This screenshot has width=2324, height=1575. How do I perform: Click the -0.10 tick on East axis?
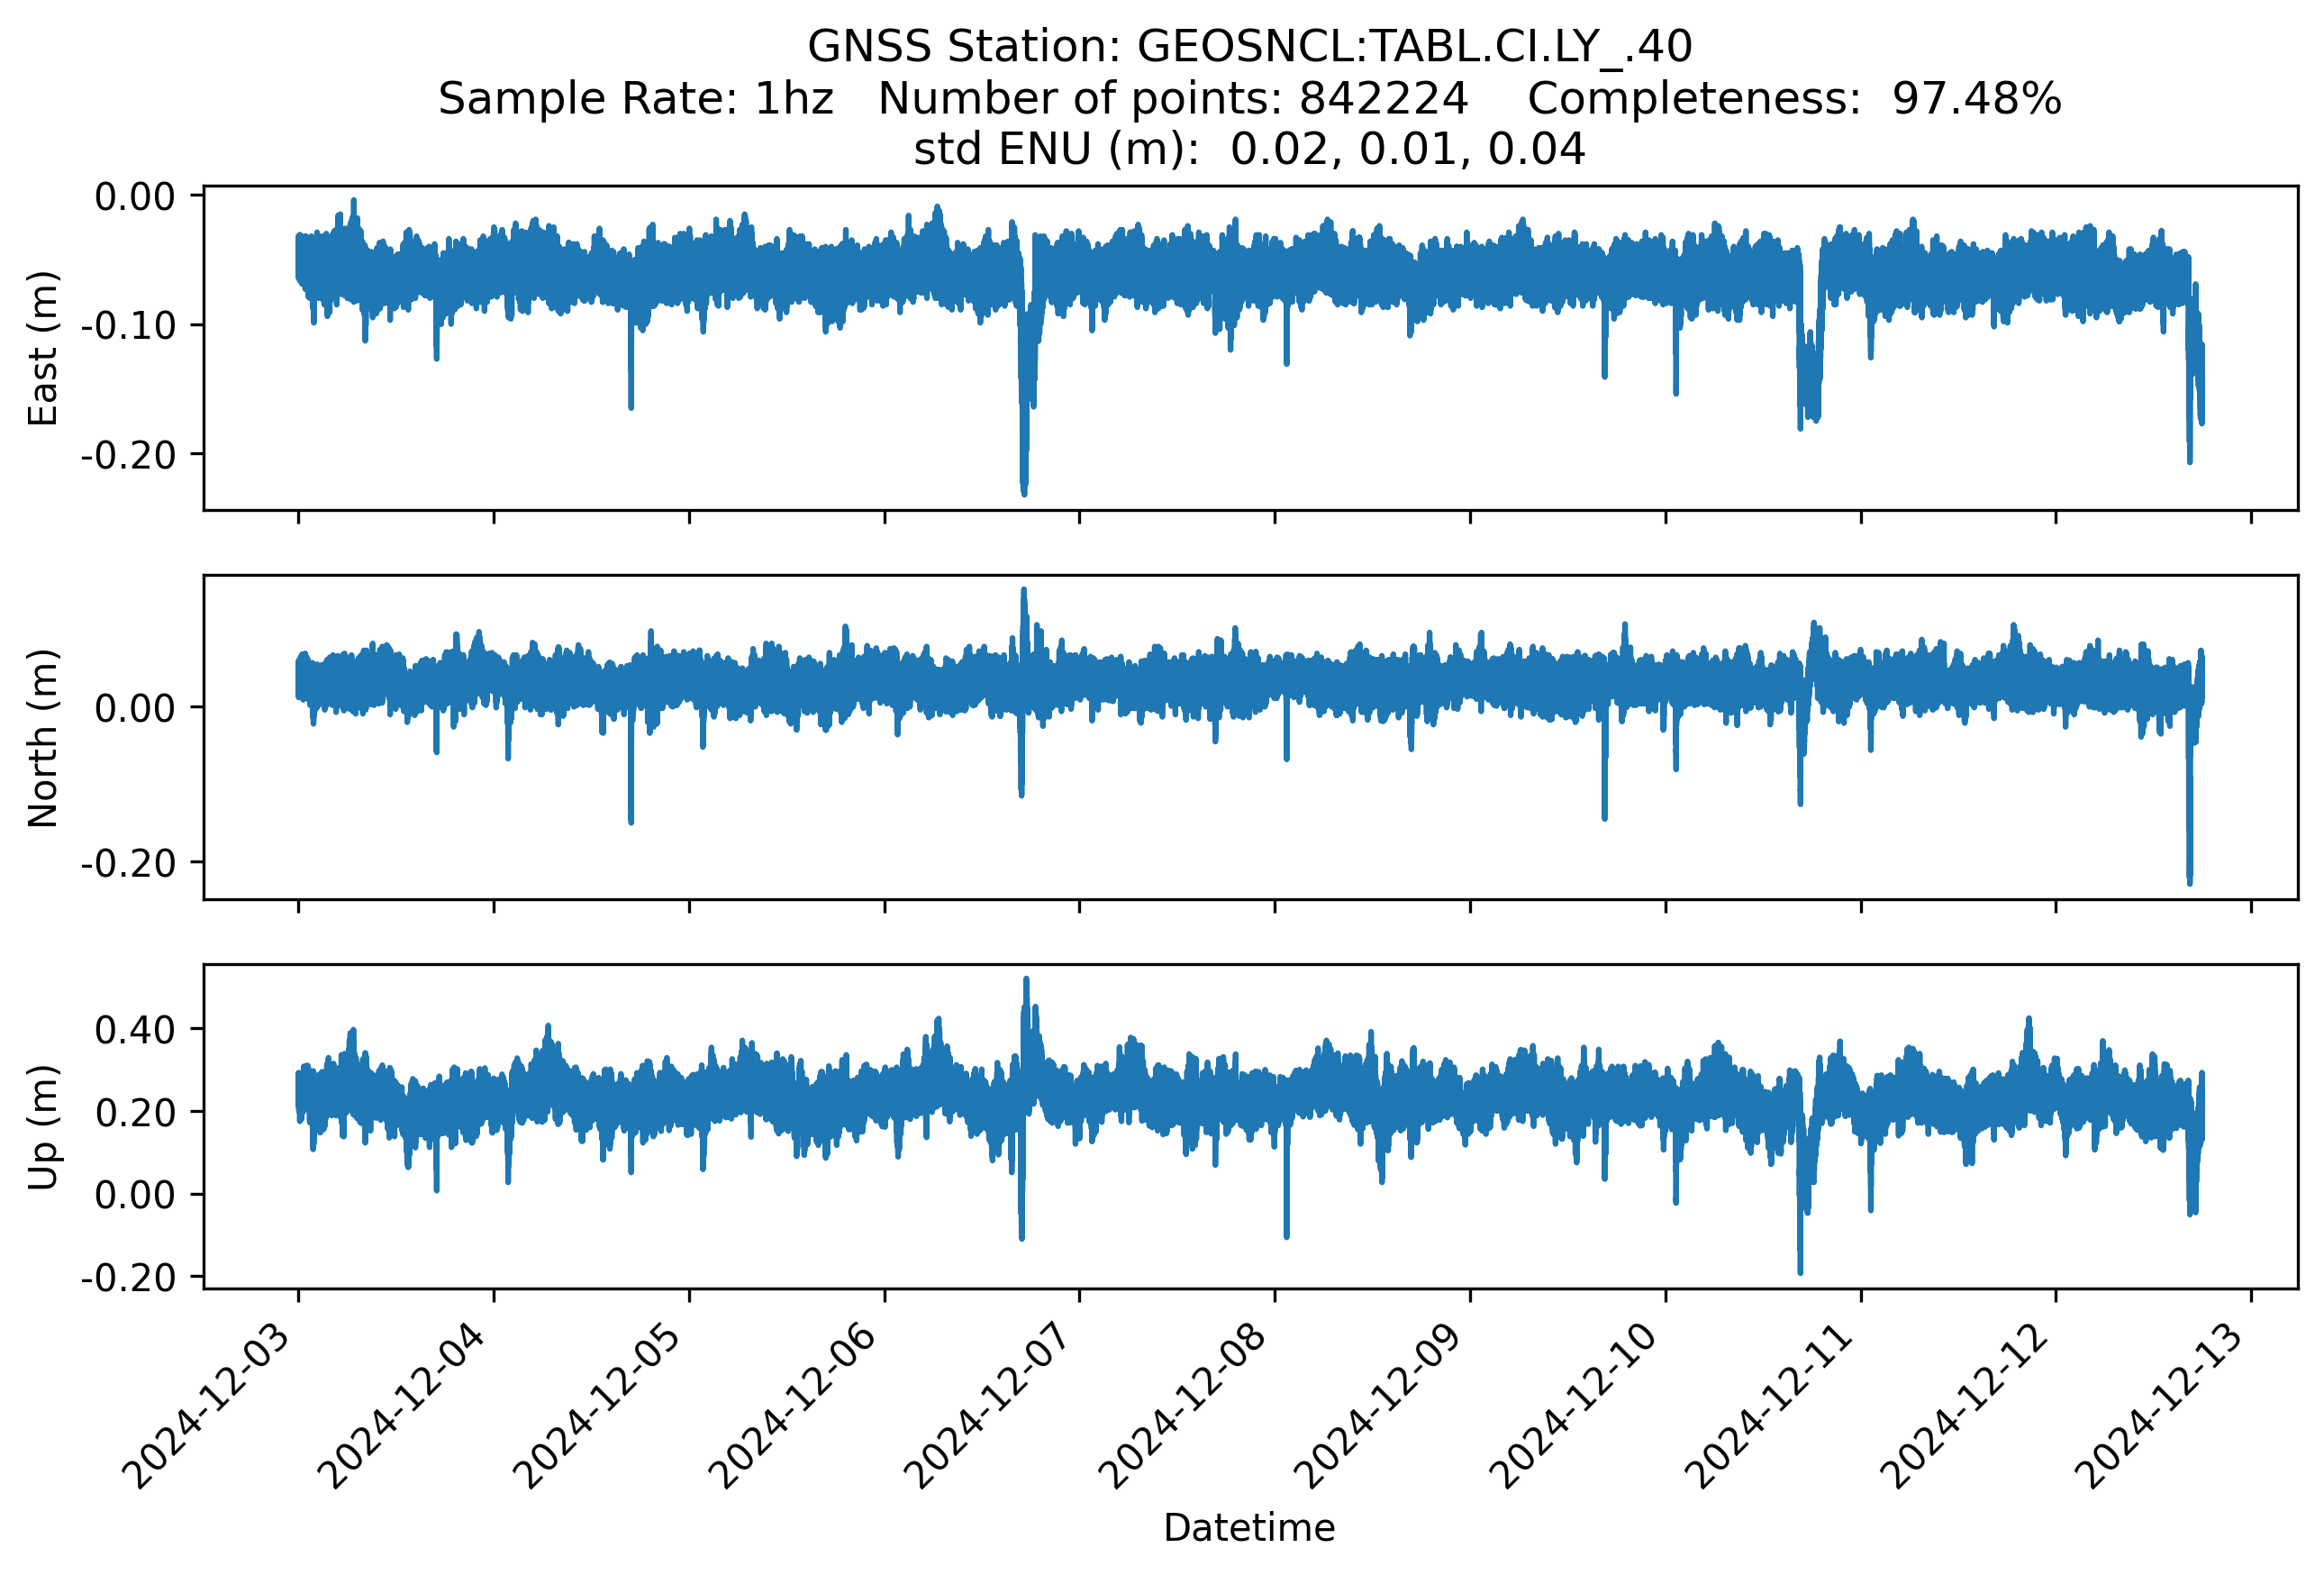[x=128, y=325]
